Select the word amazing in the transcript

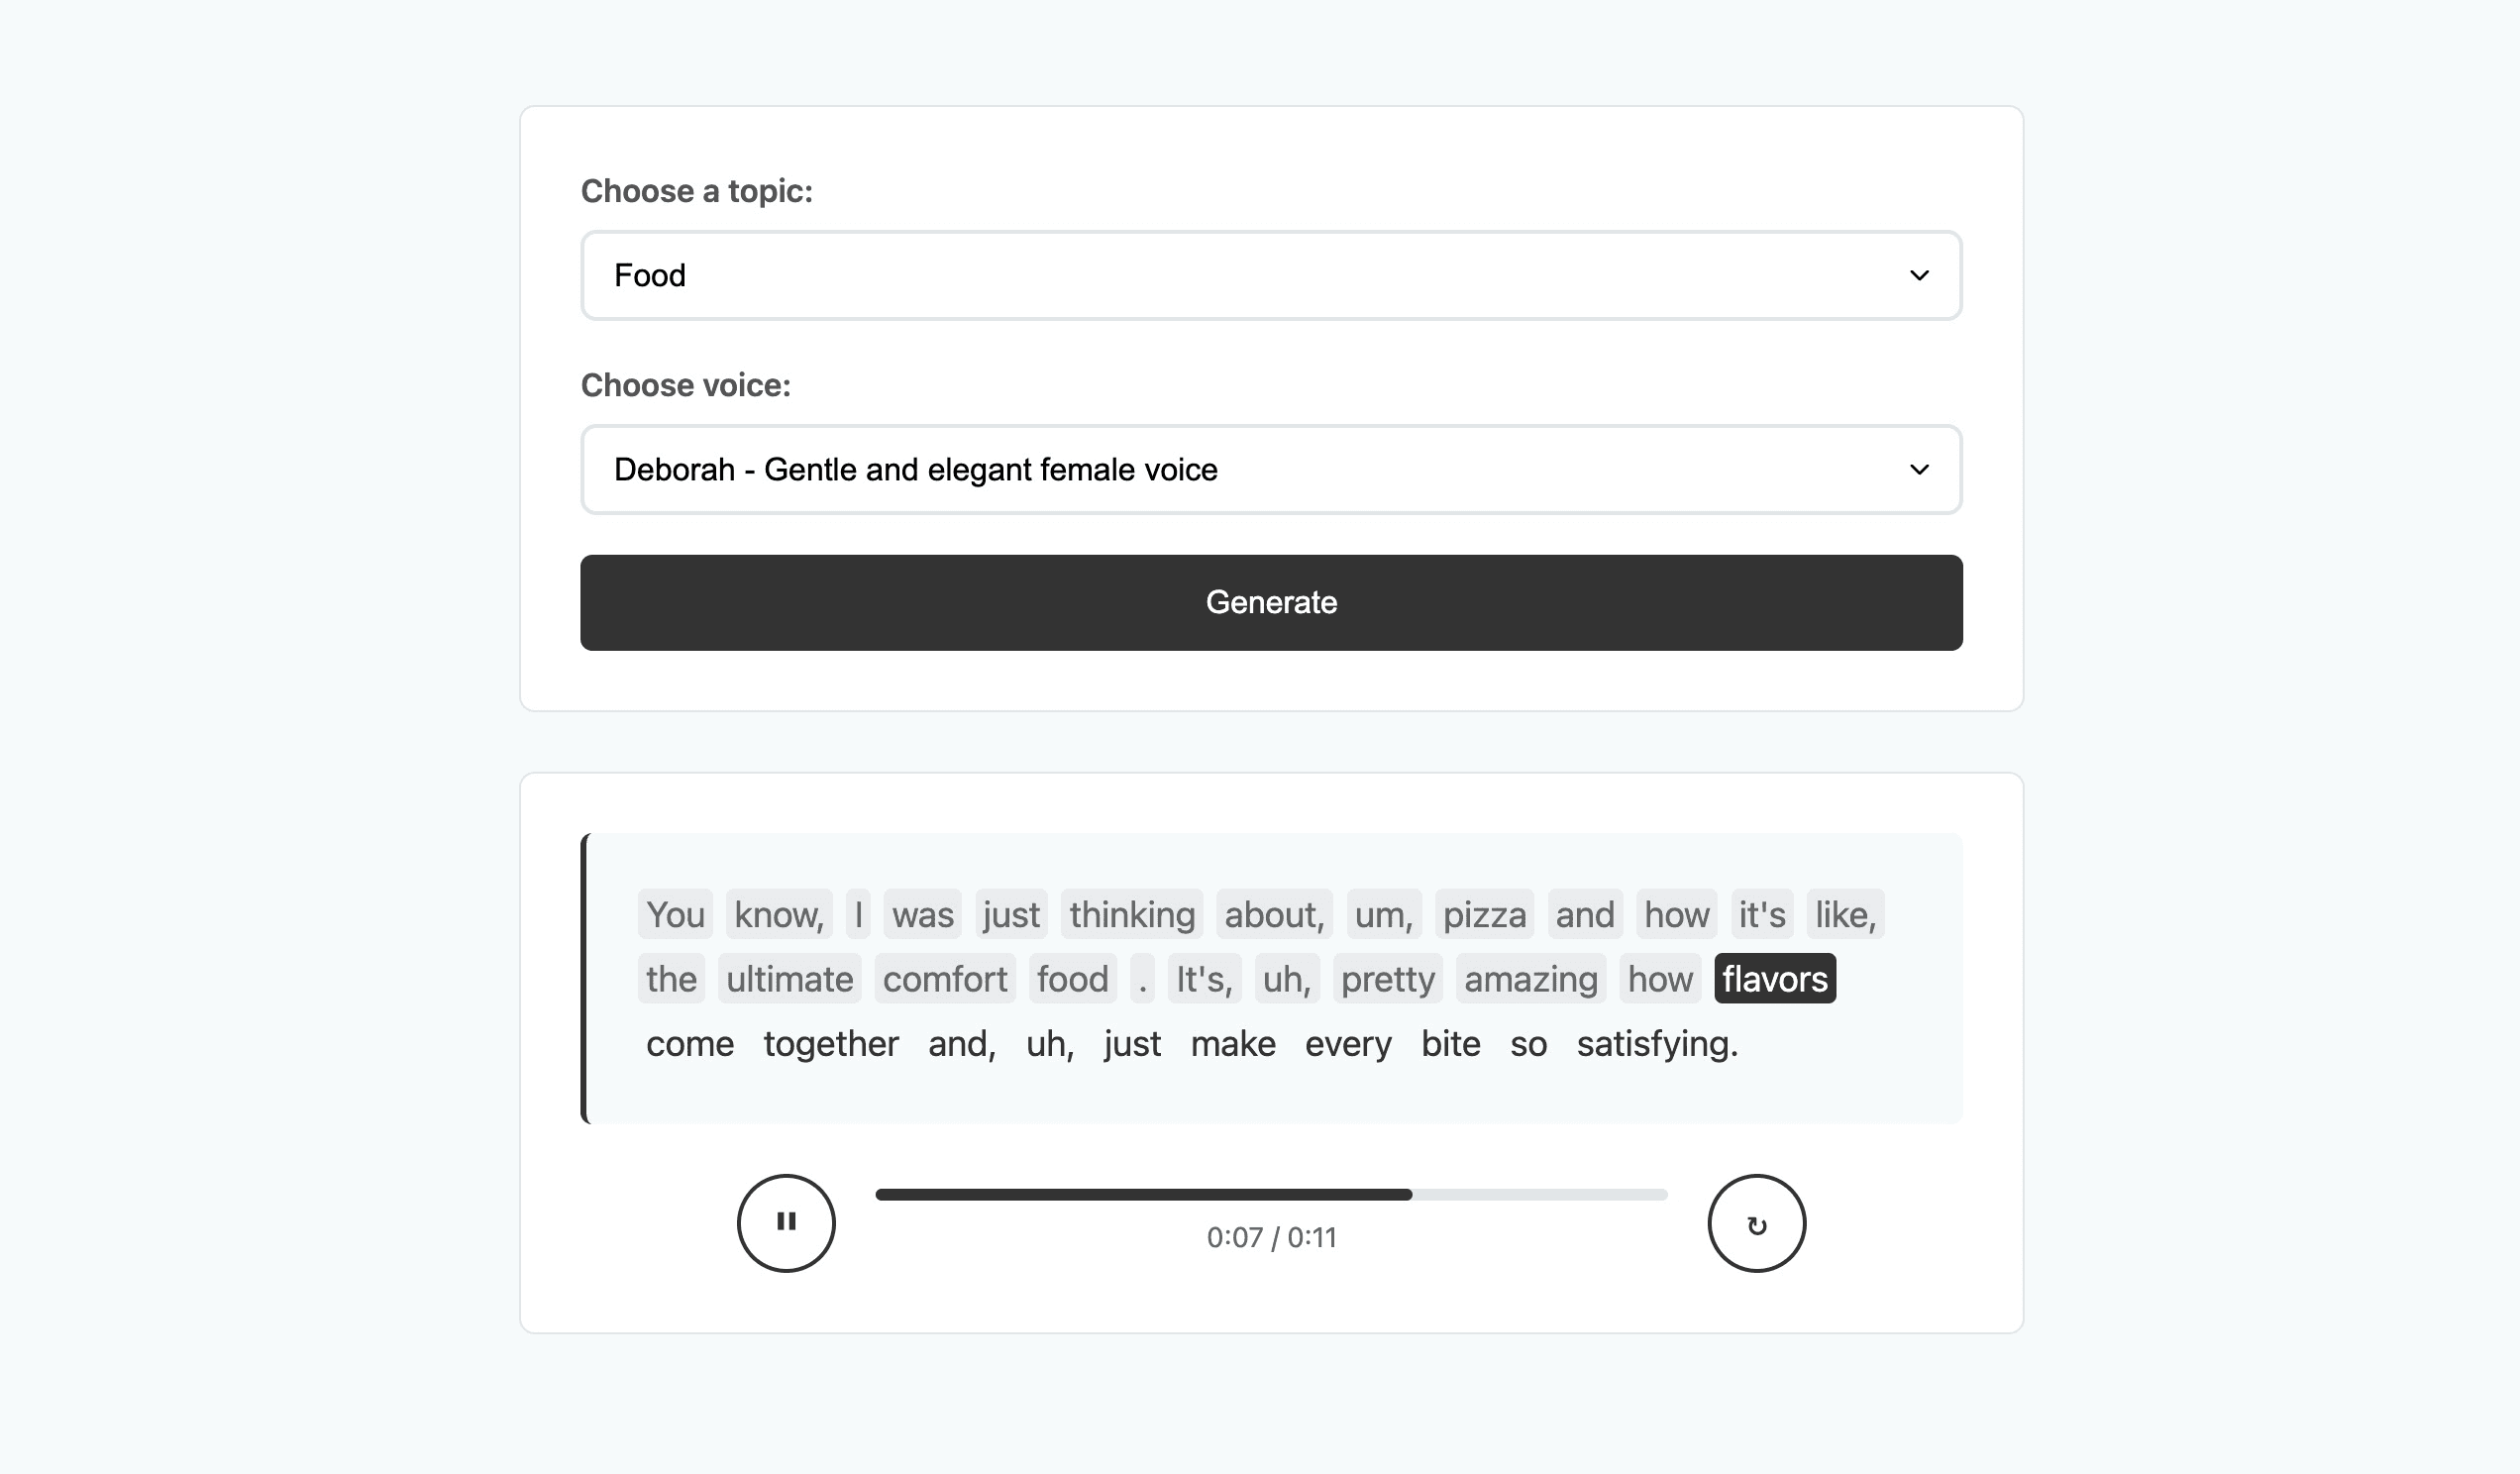tap(1530, 979)
